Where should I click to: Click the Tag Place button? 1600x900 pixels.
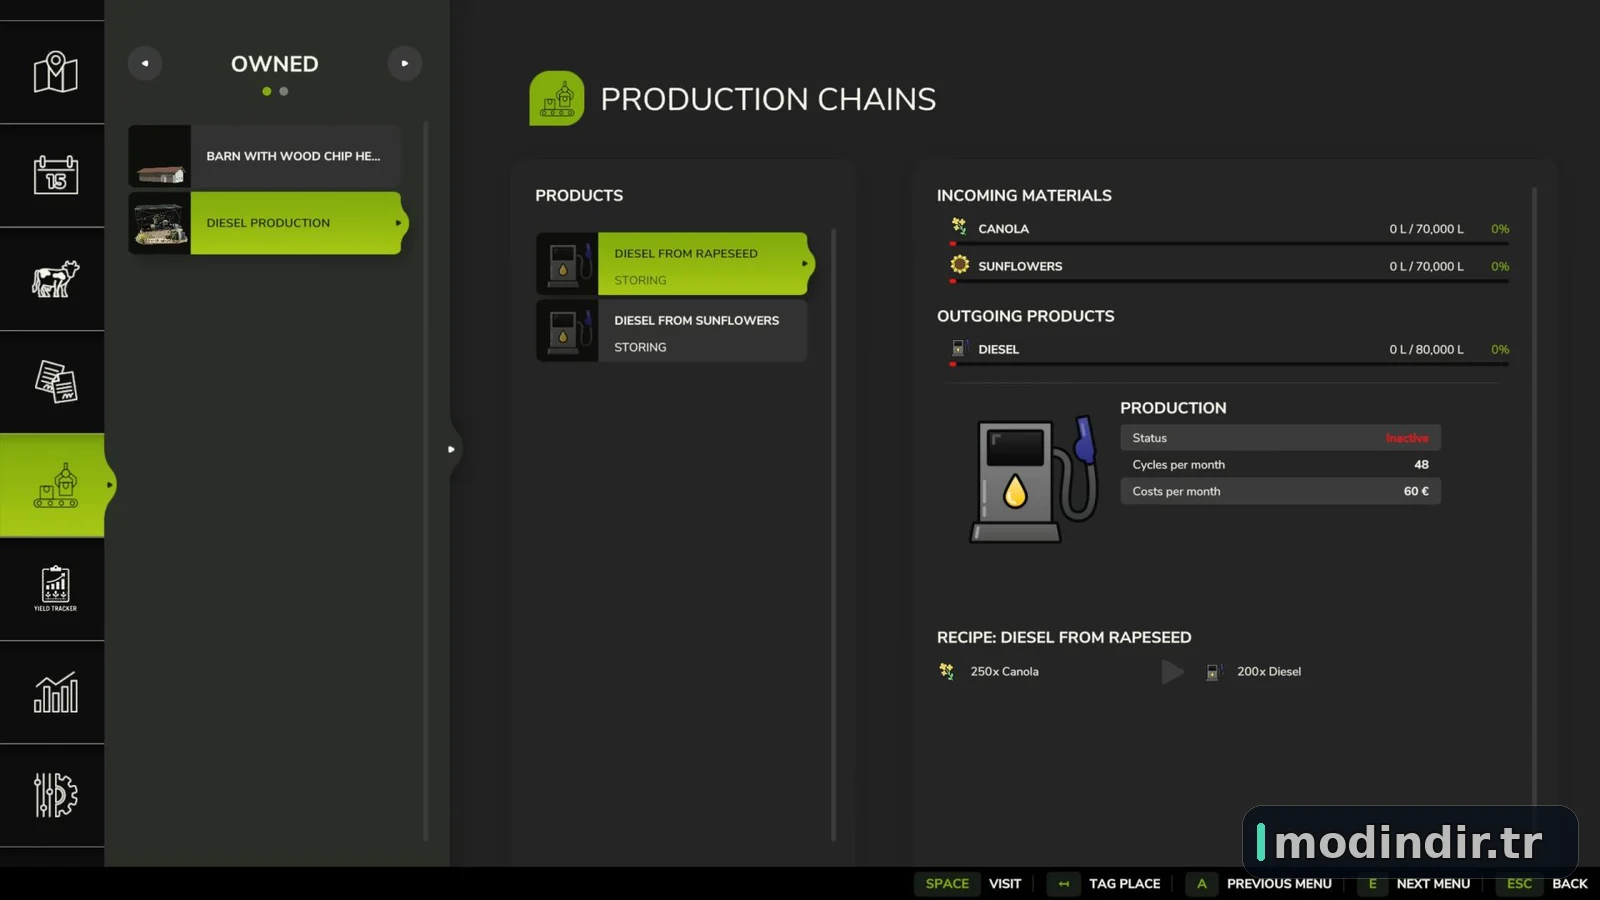click(x=1105, y=883)
